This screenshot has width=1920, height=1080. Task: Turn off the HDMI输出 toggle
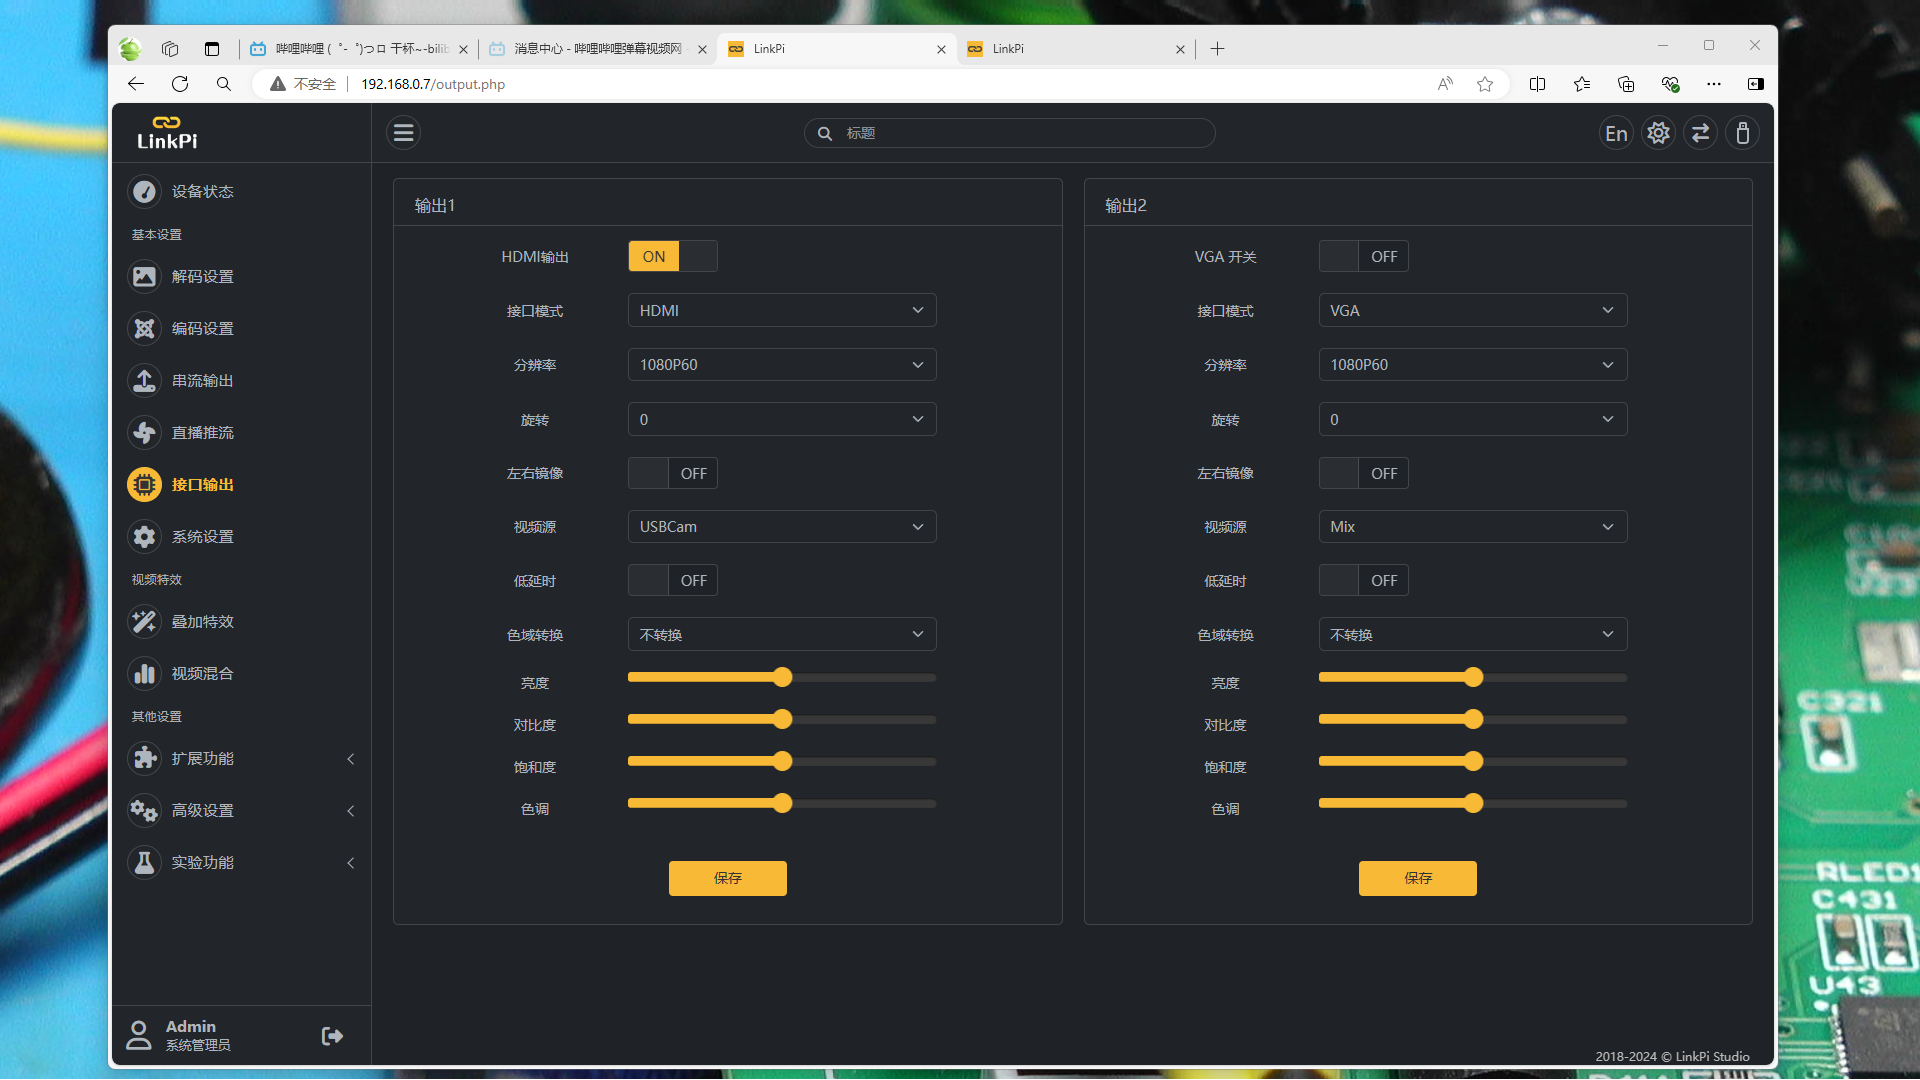coord(672,257)
